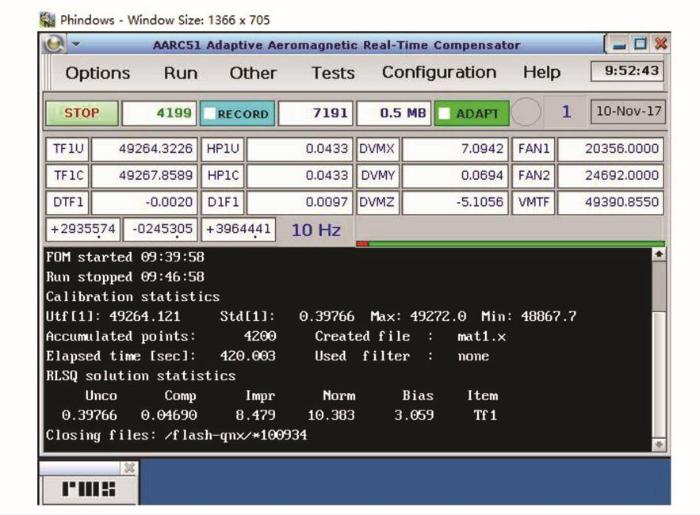Click the Impr value 8.479
The image size is (700, 515).
click(x=255, y=415)
